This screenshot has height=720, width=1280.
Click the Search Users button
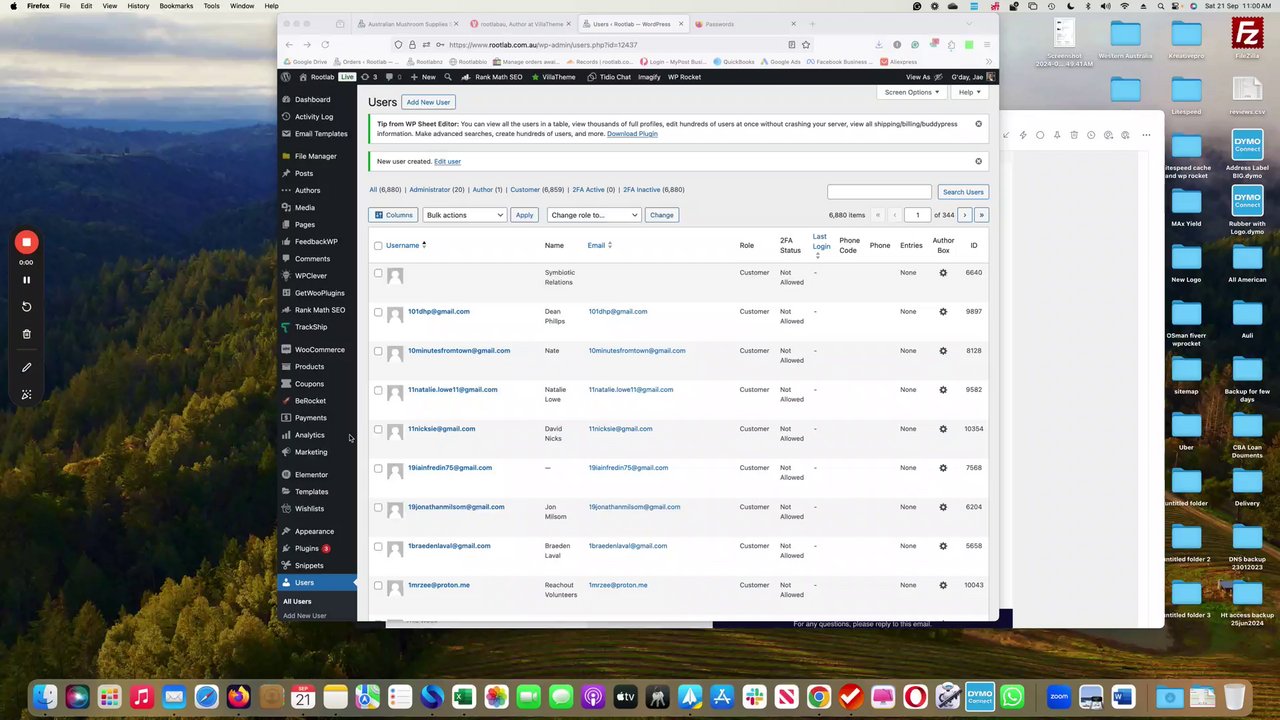click(963, 192)
